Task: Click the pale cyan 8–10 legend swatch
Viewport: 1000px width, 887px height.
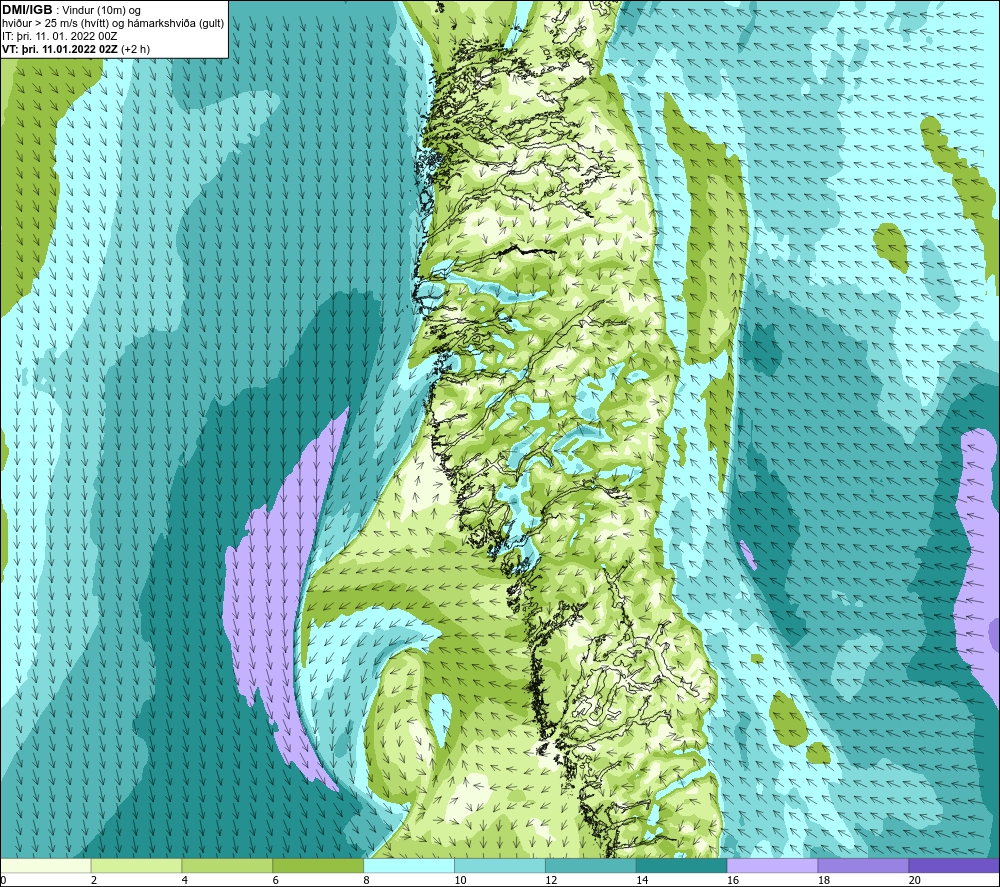Action: [409, 865]
